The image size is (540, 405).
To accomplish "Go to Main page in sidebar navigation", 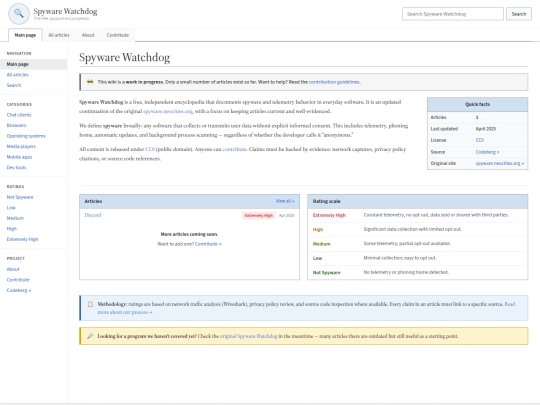I will pyautogui.click(x=33, y=64).
